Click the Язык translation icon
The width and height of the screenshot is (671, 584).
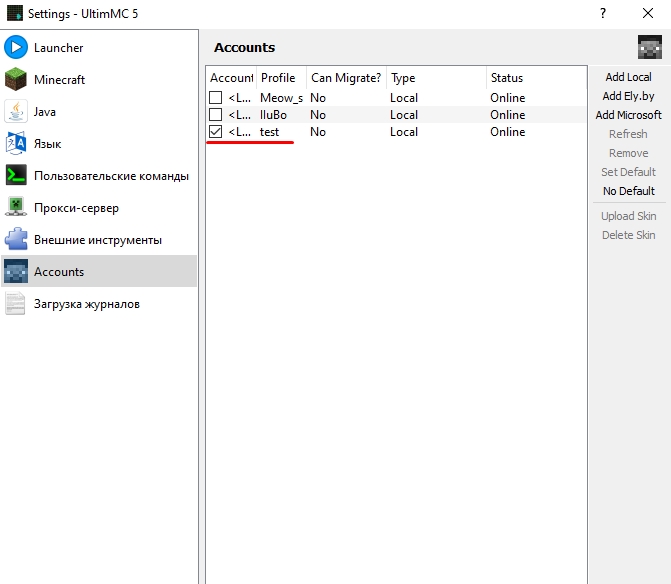[x=16, y=143]
